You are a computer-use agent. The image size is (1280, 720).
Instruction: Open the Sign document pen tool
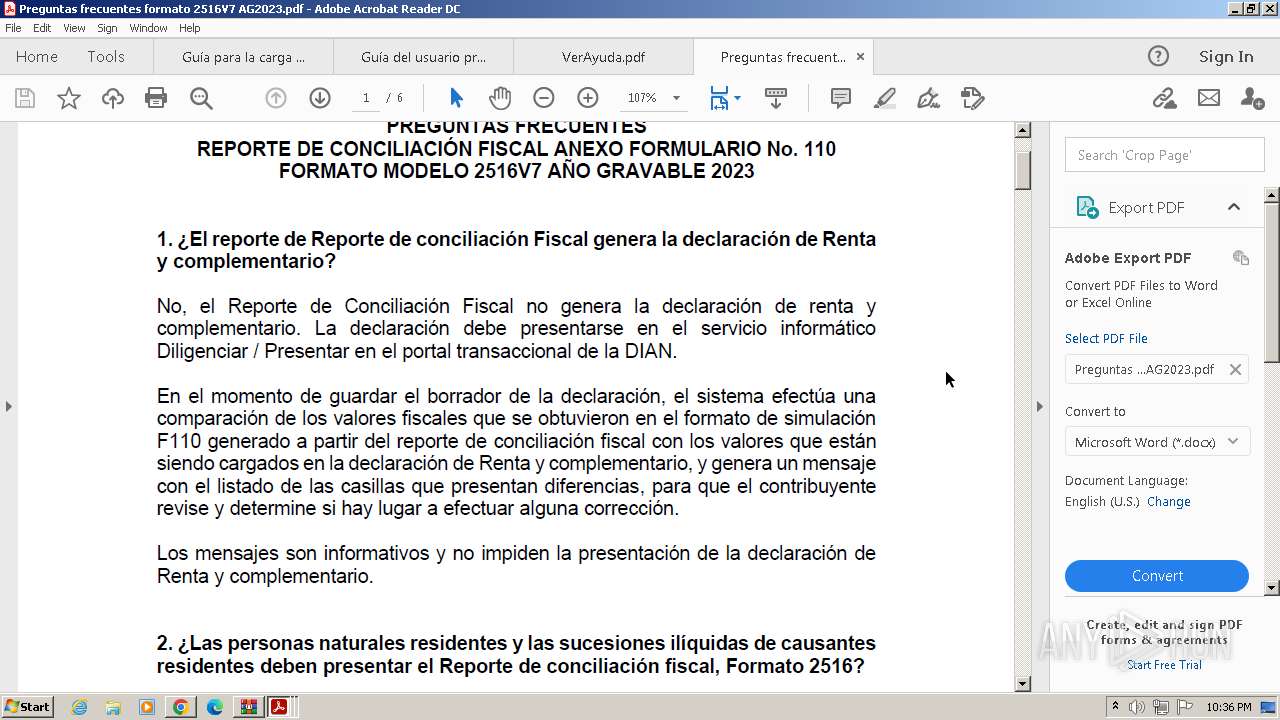929,98
